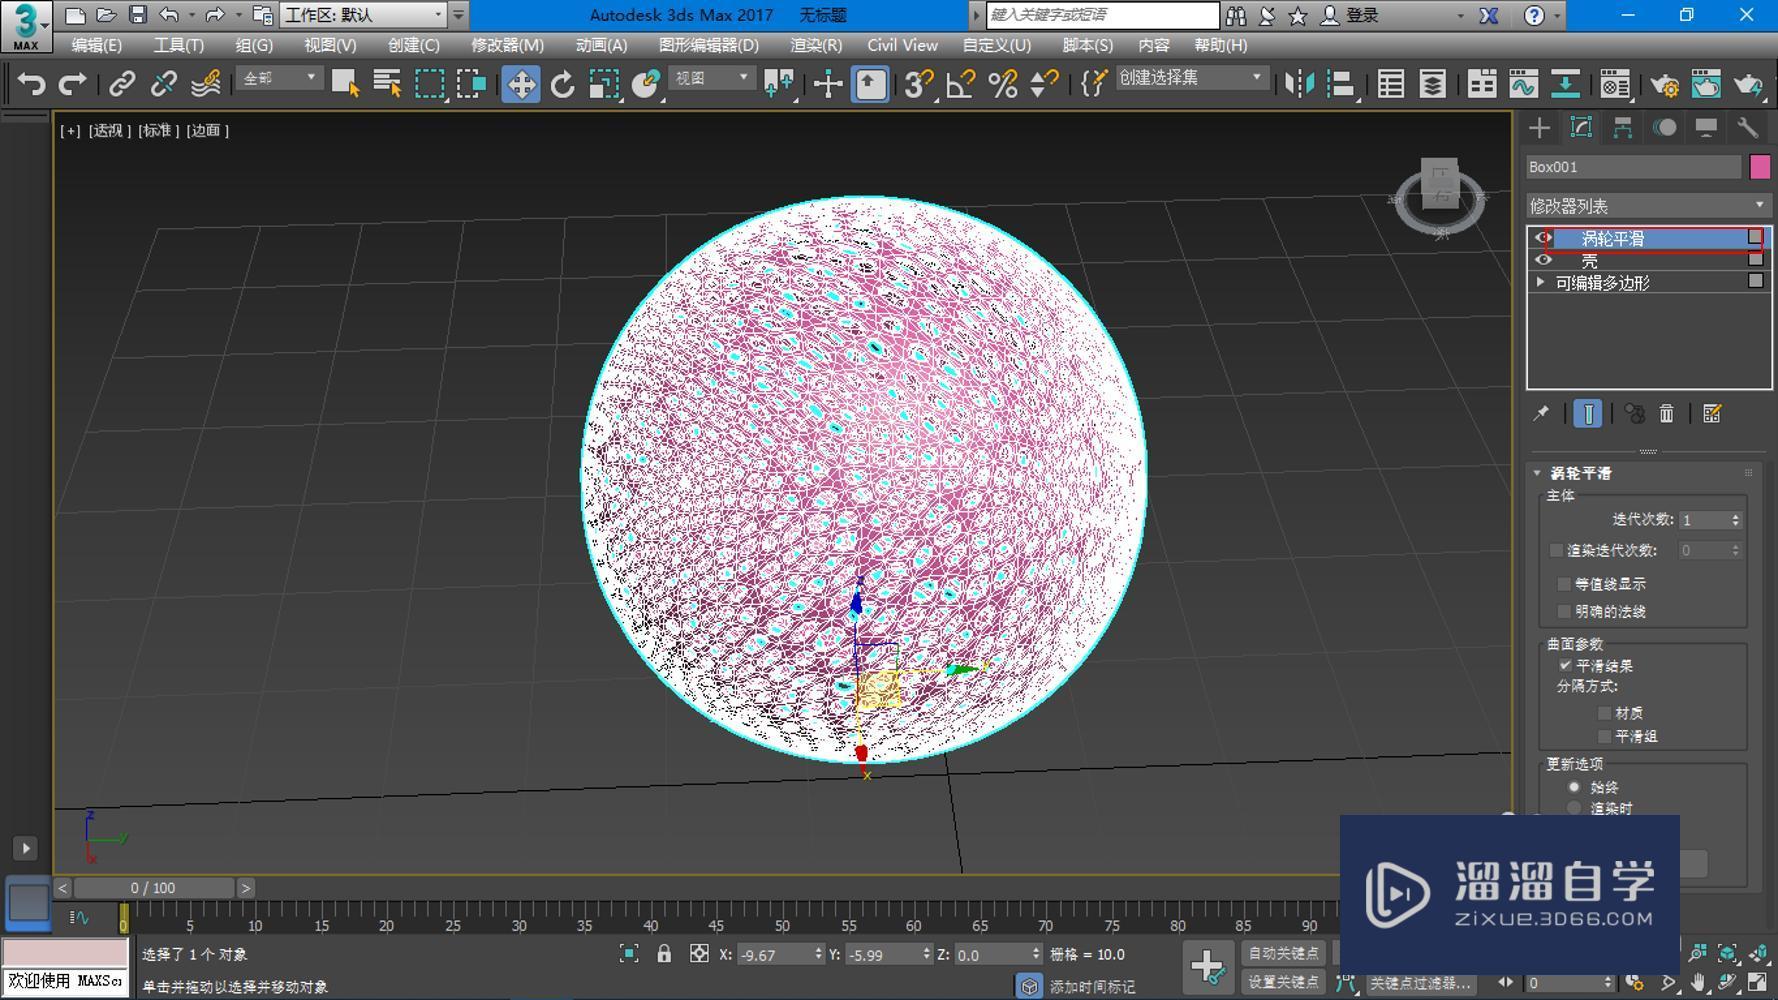Open the Render Setup dialog
This screenshot has width=1778, height=1000.
(x=1664, y=84)
